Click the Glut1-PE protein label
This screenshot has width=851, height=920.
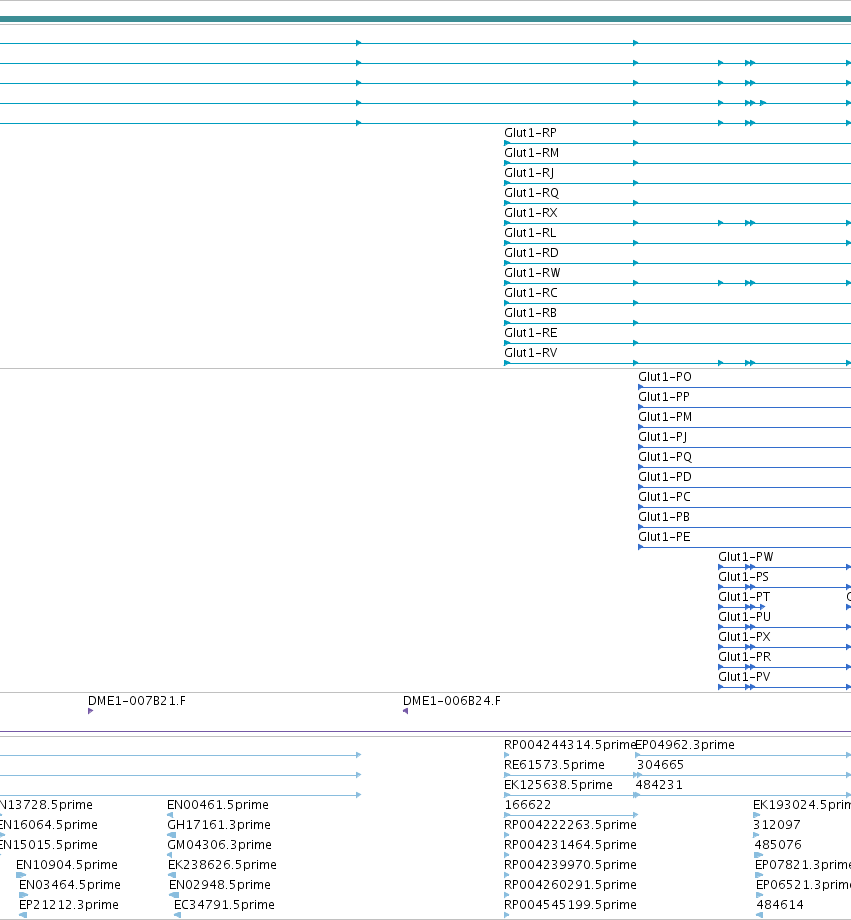(x=664, y=536)
